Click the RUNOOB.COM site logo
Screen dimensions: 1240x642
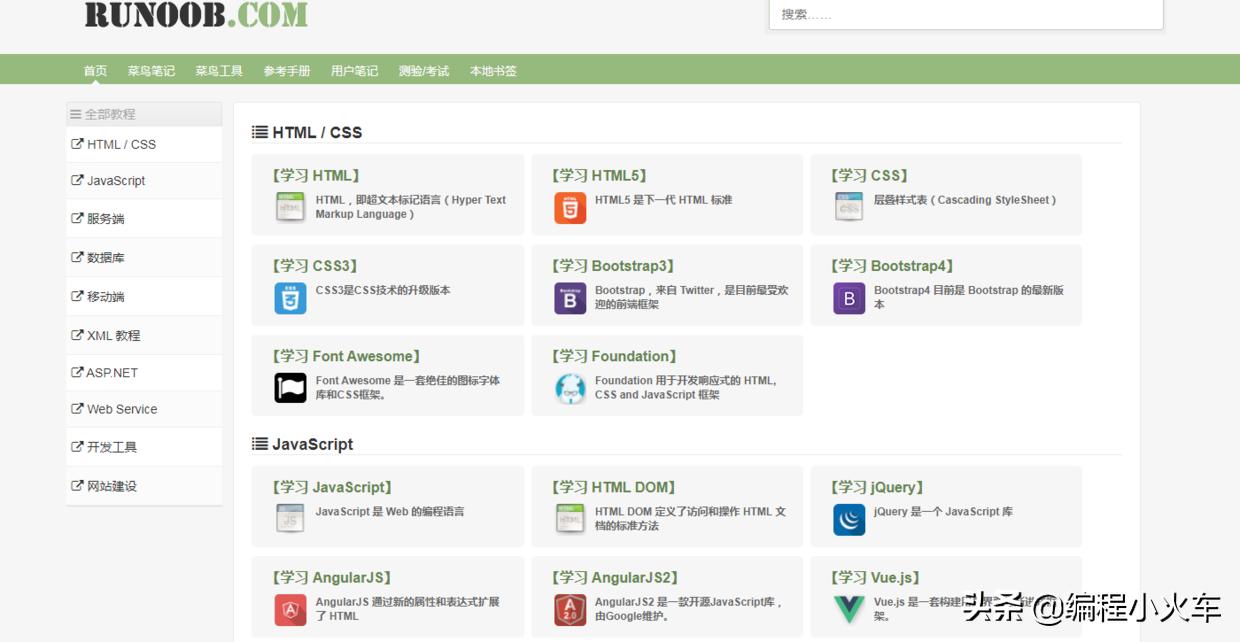click(196, 14)
